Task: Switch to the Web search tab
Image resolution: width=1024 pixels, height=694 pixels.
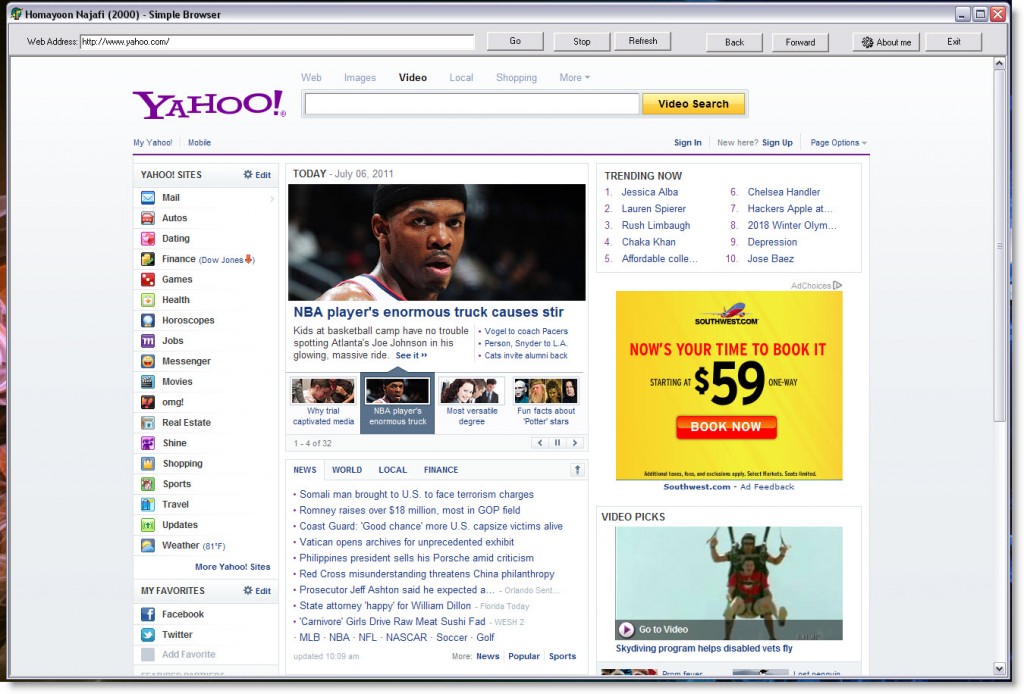Action: click(x=311, y=78)
